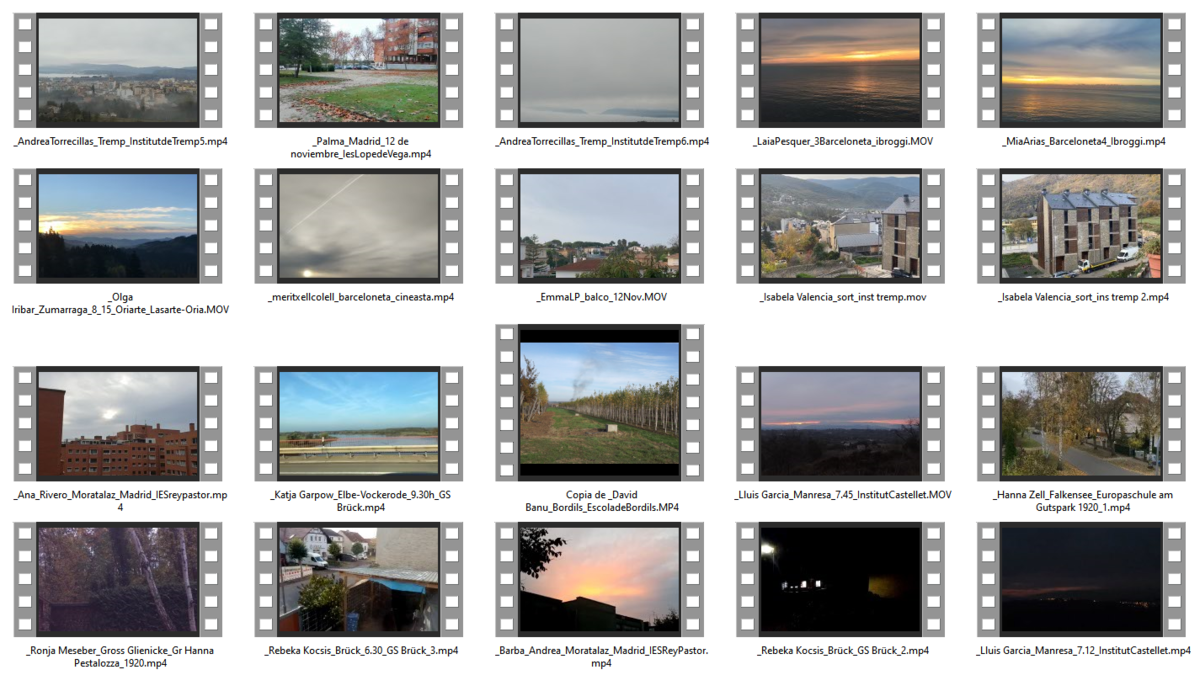This screenshot has height=675, width=1200.
Task: Select the EmmaLP balco 12Nov video
Action: 599,226
